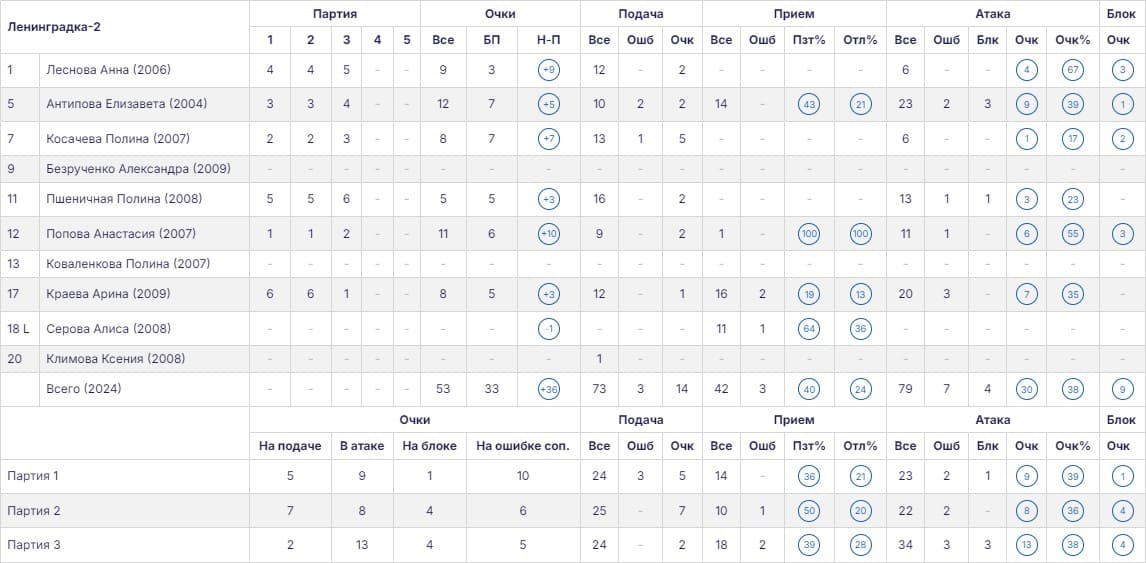Click the Партия 3 row label
This screenshot has width=1146, height=563.
pos(34,545)
